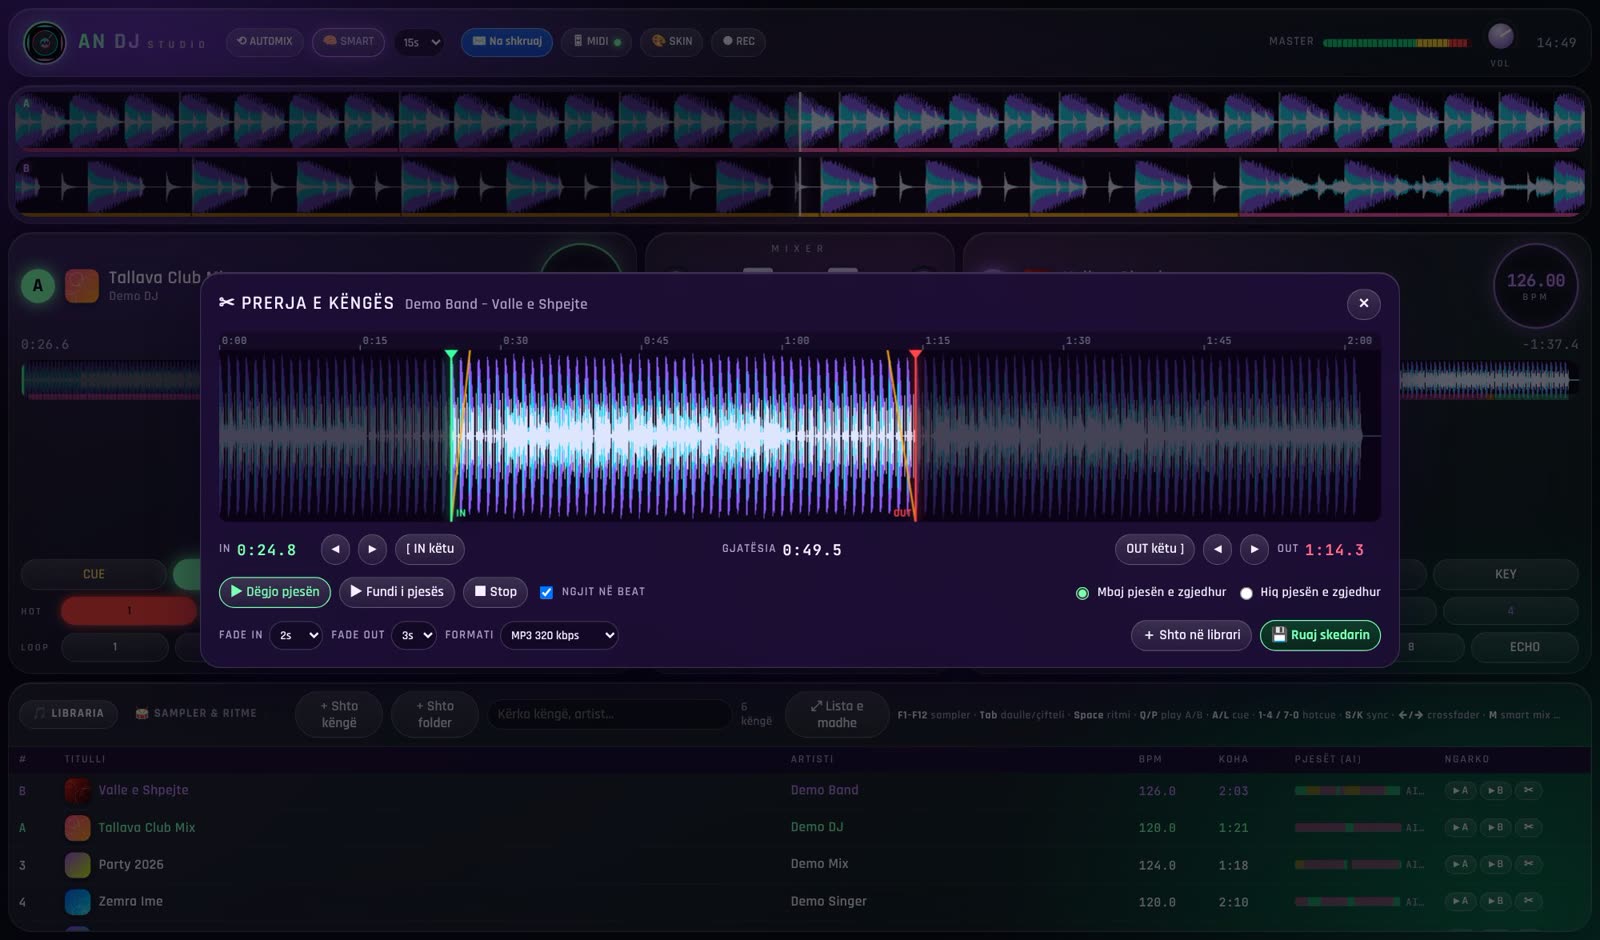The height and width of the screenshot is (940, 1600).
Task: Open the 15s automix interval dropdown
Action: 420,42
